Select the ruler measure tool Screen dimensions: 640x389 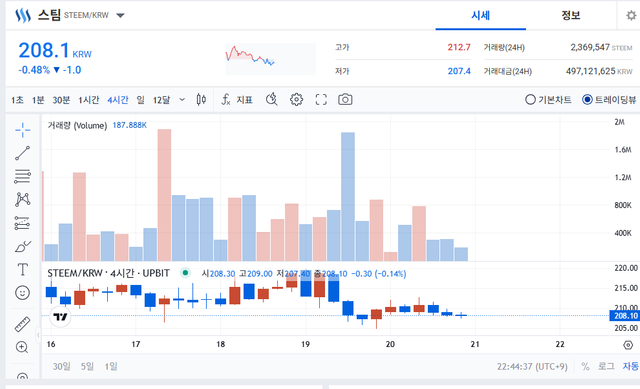[22, 324]
